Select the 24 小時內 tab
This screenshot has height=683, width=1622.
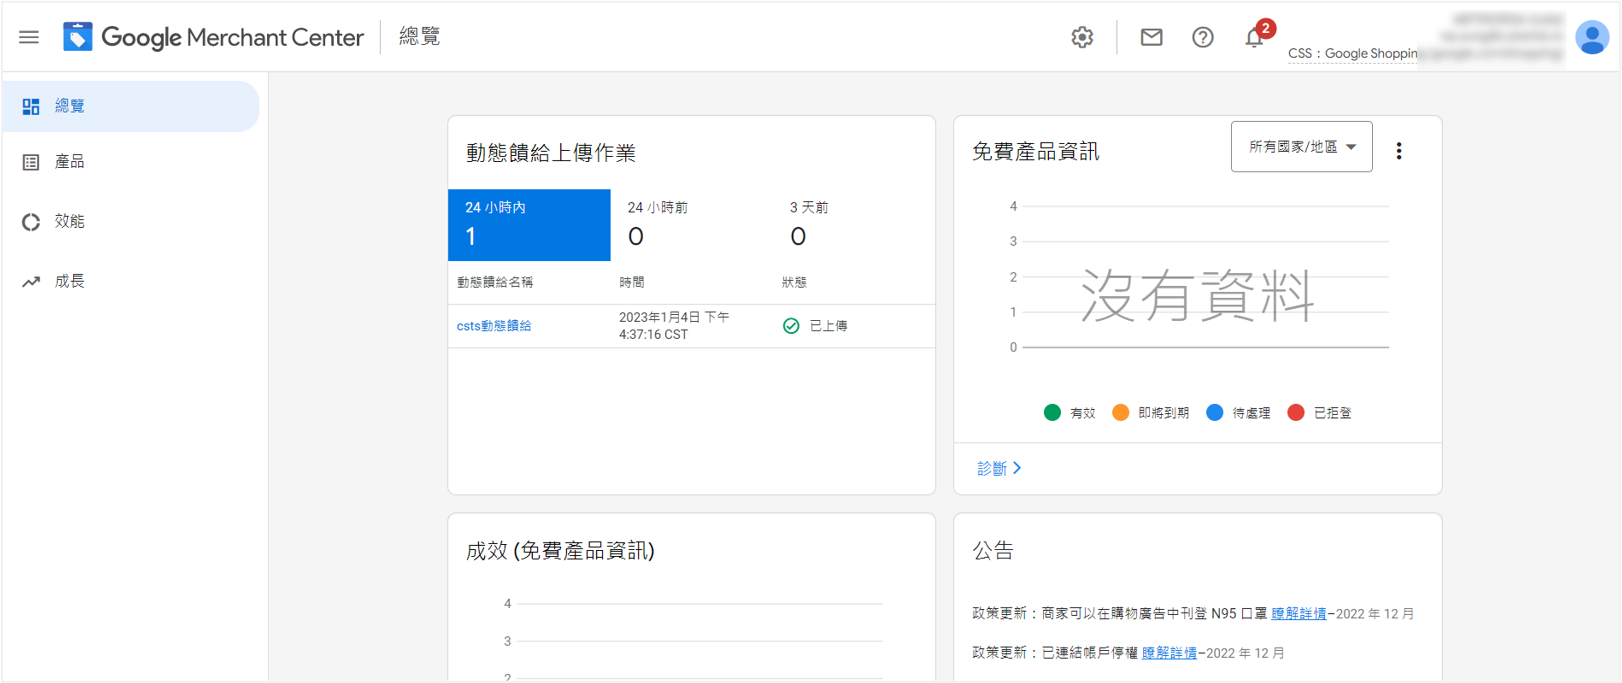point(529,225)
